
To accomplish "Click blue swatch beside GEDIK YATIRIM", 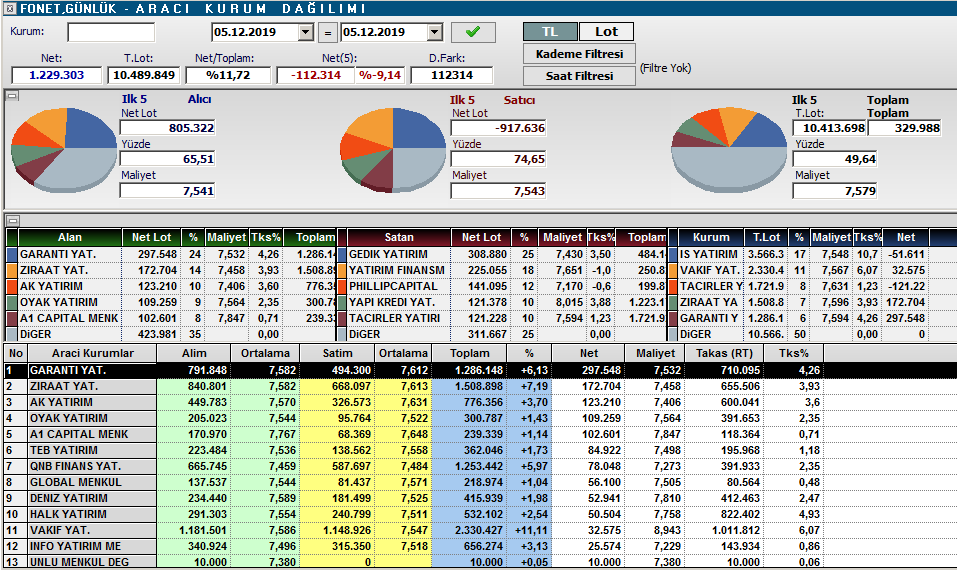I will [342, 254].
